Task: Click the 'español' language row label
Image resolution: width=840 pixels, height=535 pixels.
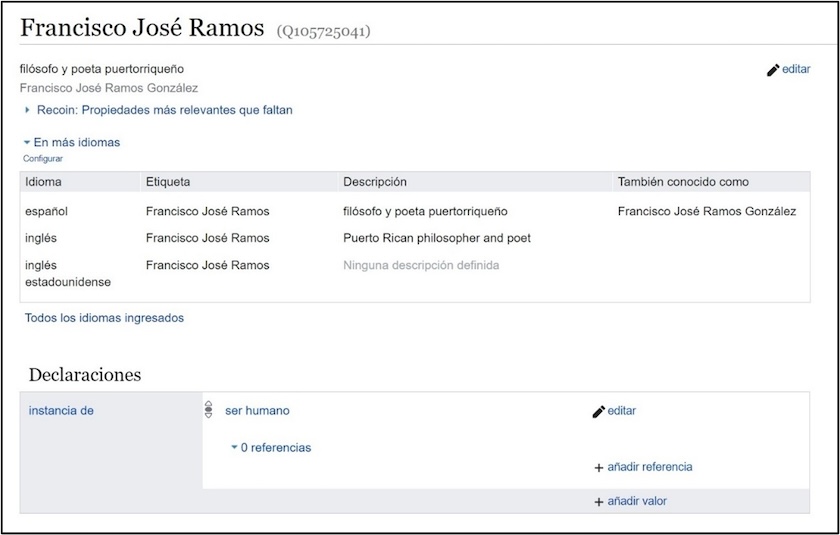Action: click(47, 211)
